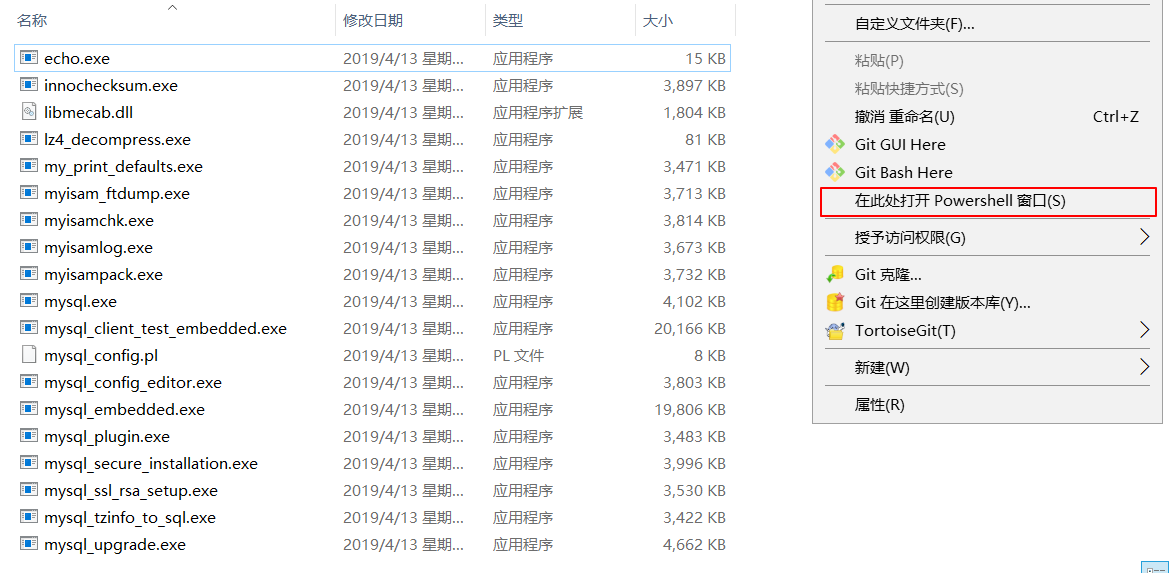Image resolution: width=1173 pixels, height=573 pixels.
Task: Click the Git GUI Here icon
Action: (835, 144)
